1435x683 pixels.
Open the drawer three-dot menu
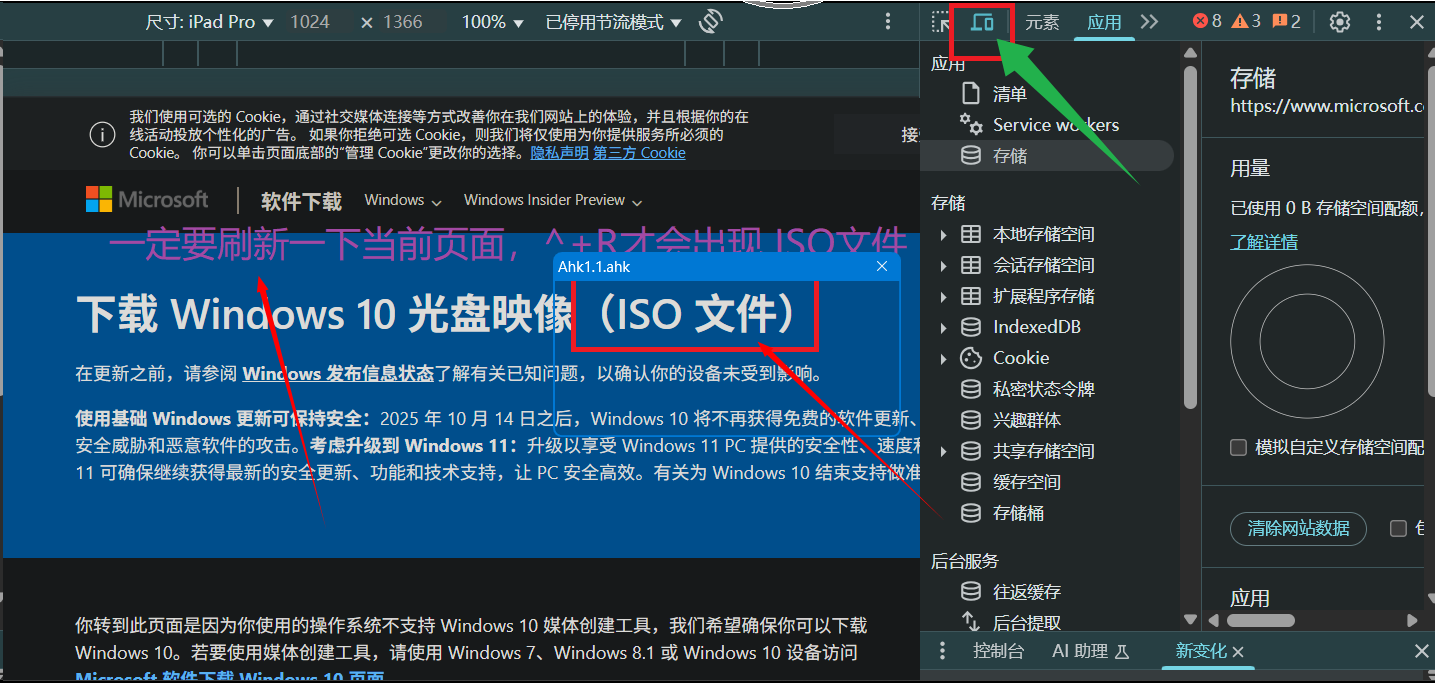pos(942,651)
